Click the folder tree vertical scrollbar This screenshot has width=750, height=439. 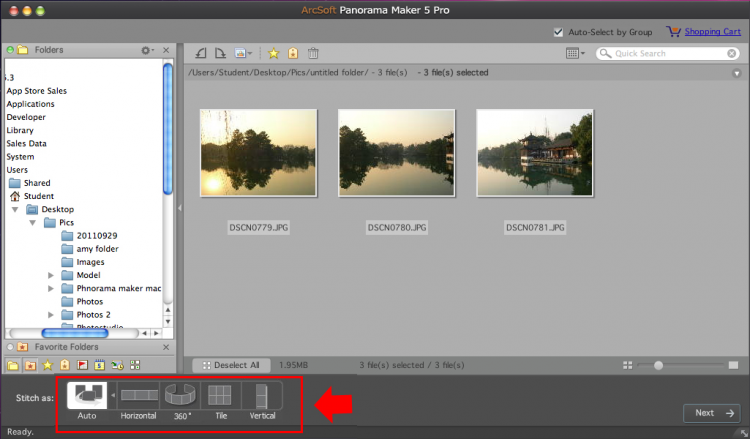tap(167, 129)
